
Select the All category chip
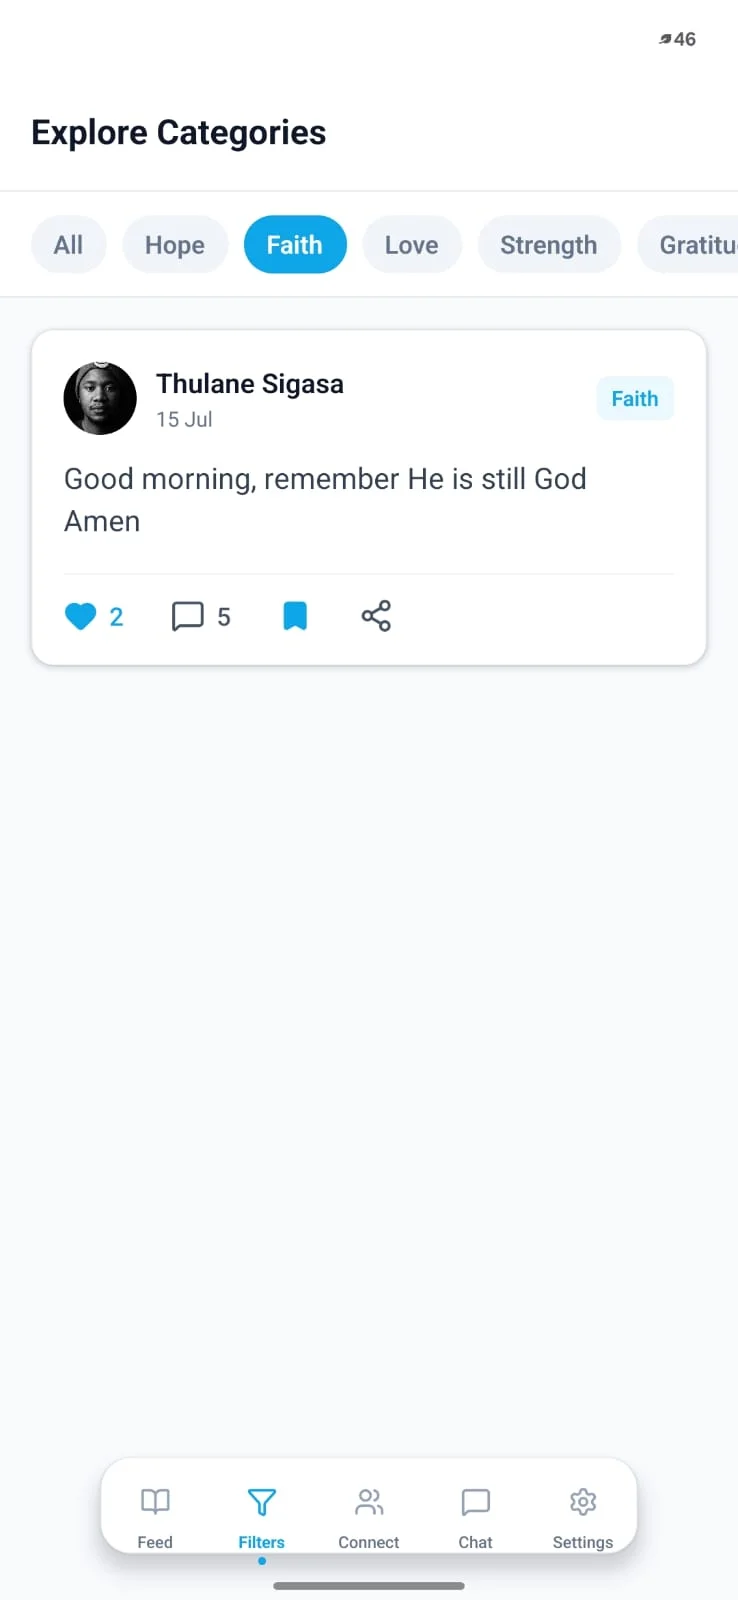pyautogui.click(x=68, y=245)
